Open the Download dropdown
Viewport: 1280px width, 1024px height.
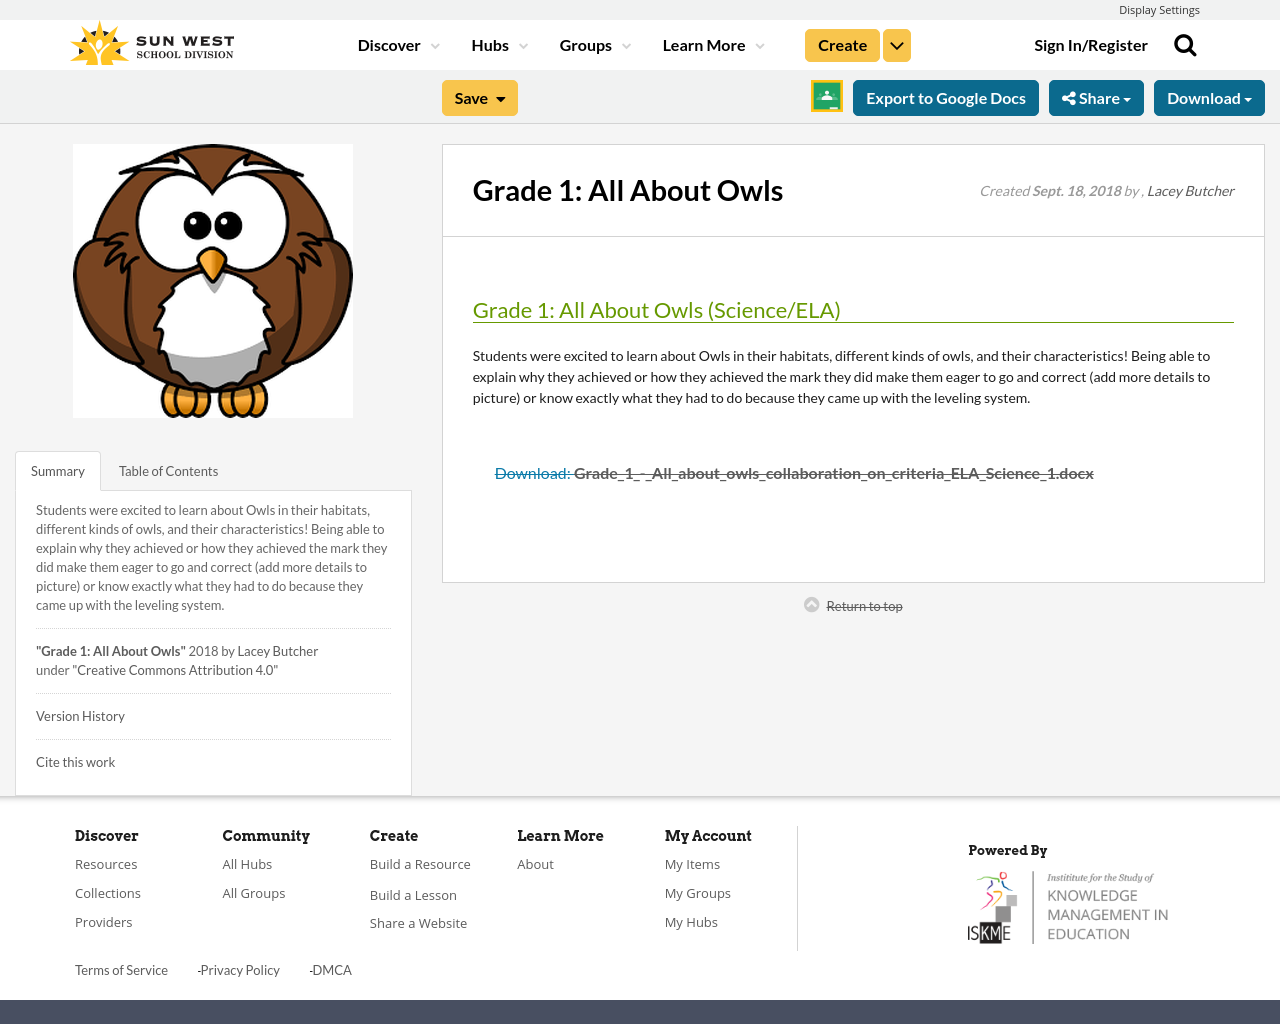point(1209,96)
